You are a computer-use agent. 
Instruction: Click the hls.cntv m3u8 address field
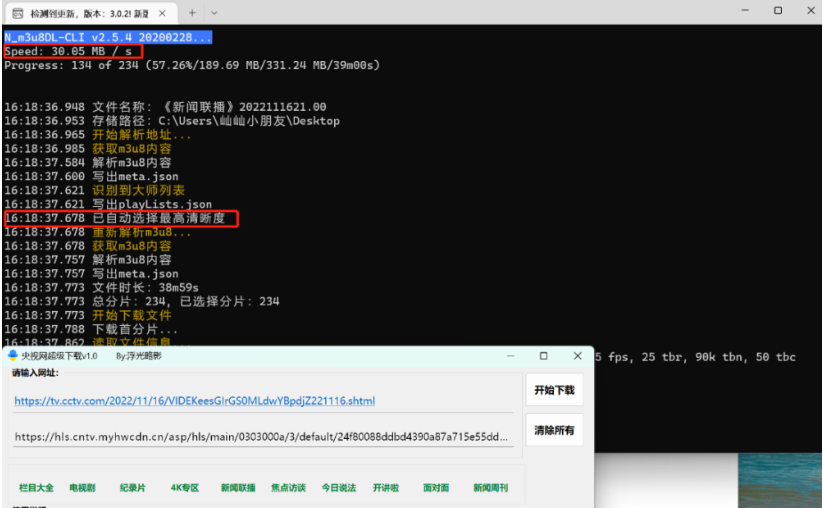(x=262, y=437)
